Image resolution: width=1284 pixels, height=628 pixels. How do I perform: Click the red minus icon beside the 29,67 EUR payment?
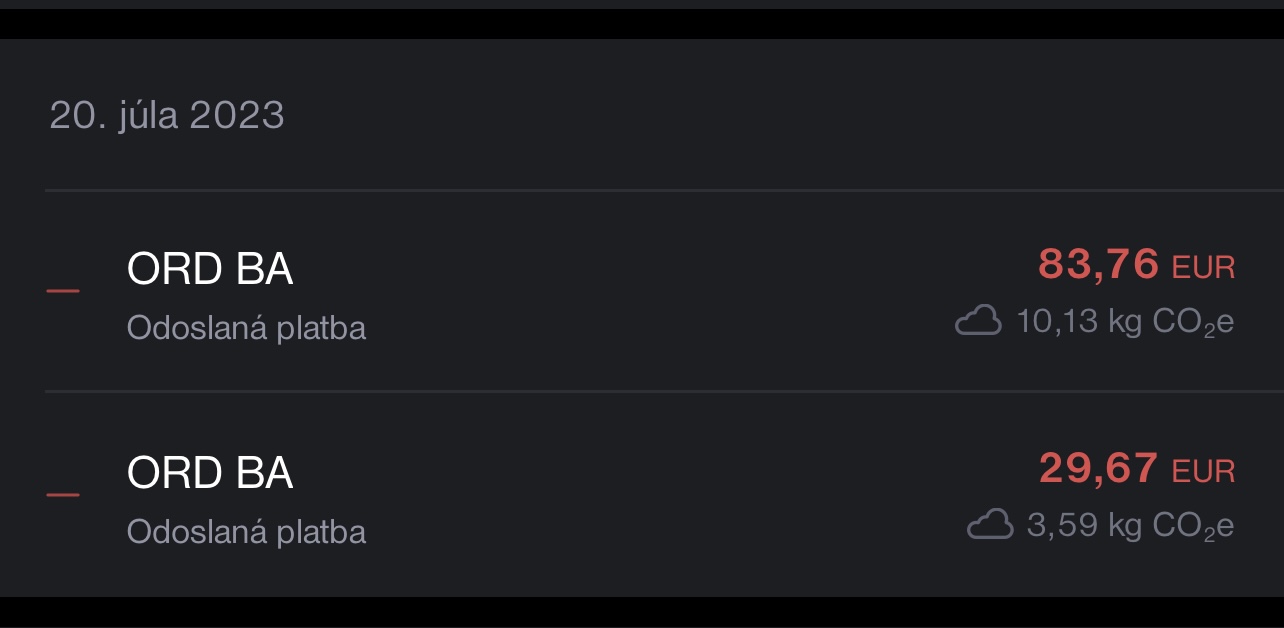click(63, 494)
